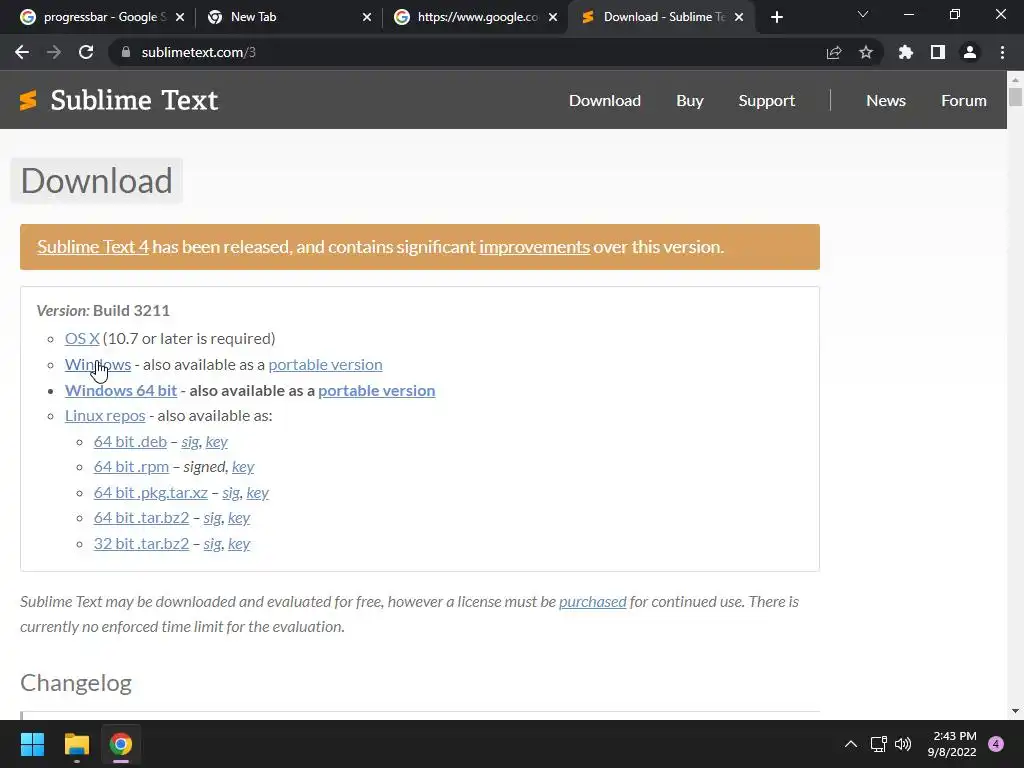Screen dimensions: 1024x768
Task: Open key link for 64 bit .tar.bz2
Action: 239,518
